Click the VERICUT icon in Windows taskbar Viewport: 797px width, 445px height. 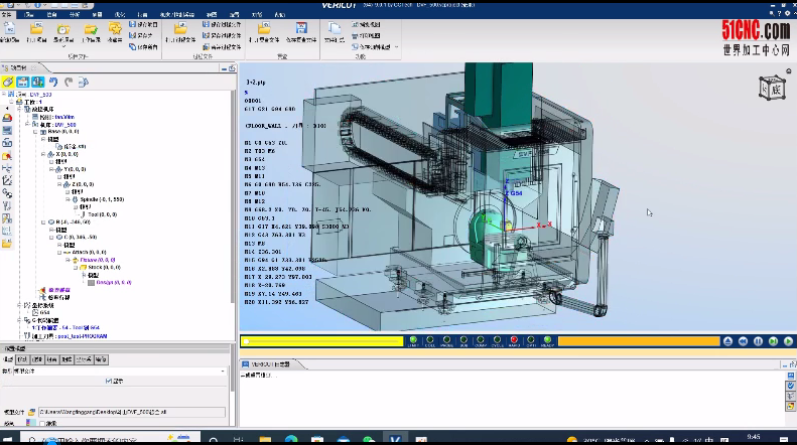point(397,439)
